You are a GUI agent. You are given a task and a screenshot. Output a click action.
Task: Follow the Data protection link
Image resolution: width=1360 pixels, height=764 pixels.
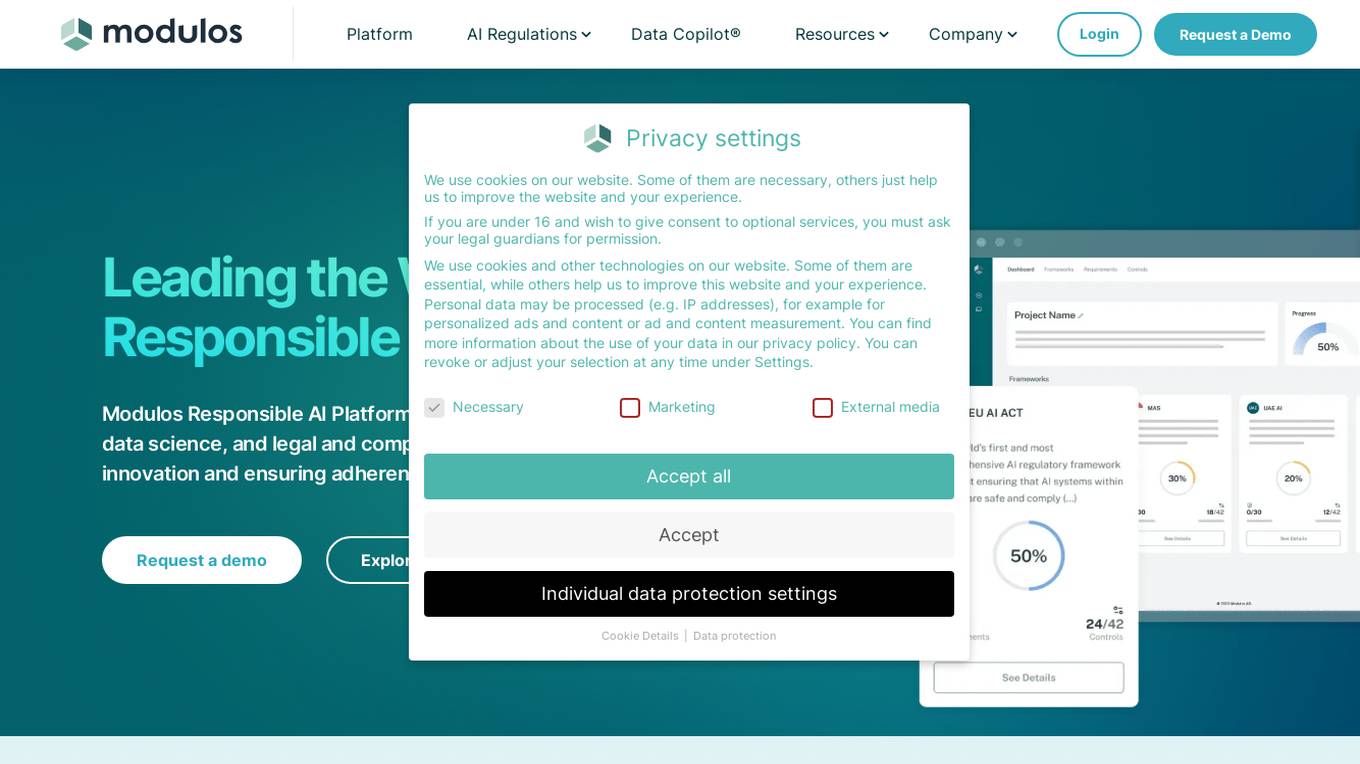click(x=734, y=636)
